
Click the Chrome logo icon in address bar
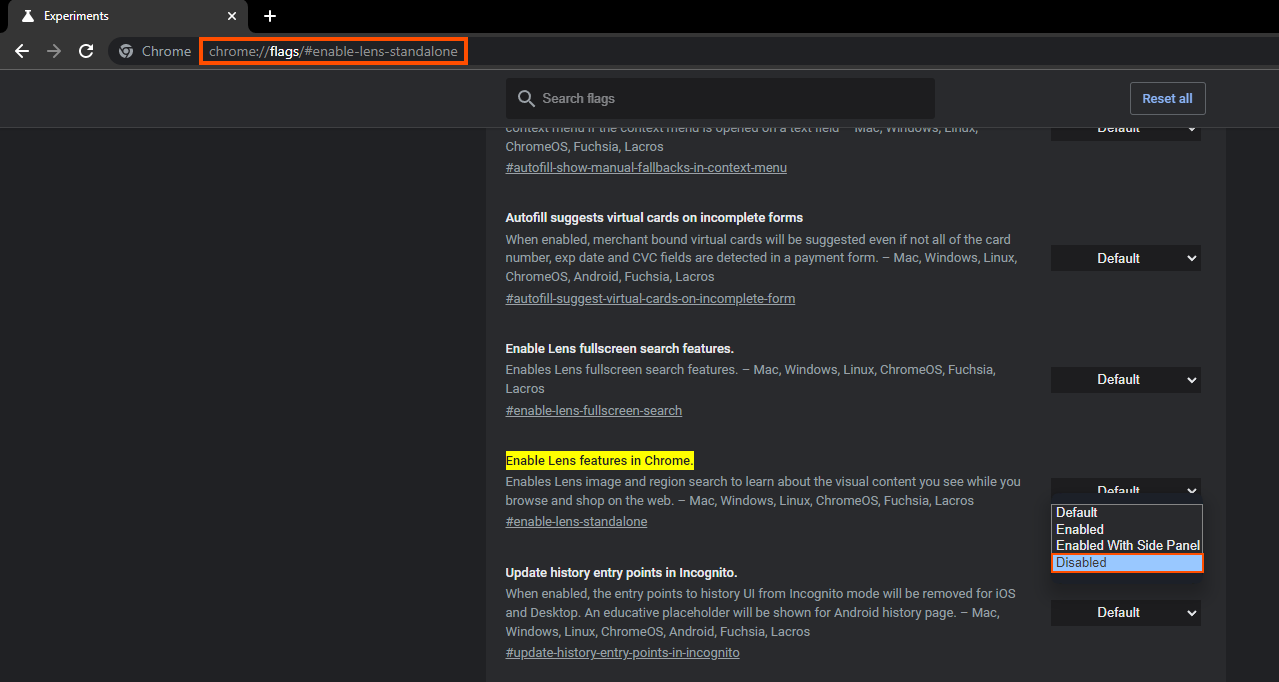(126, 51)
